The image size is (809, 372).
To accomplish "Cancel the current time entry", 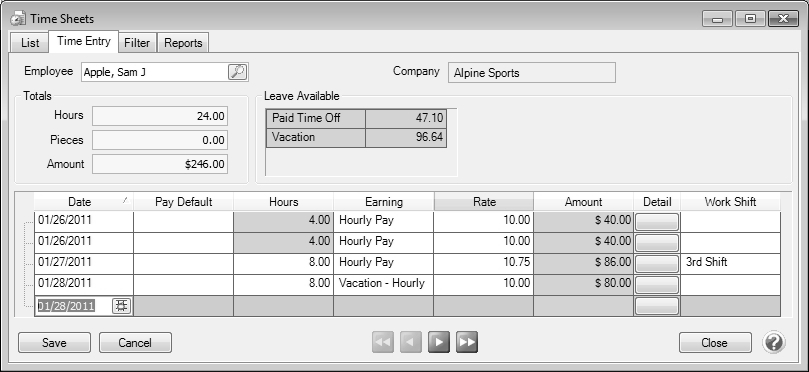I will (135, 343).
